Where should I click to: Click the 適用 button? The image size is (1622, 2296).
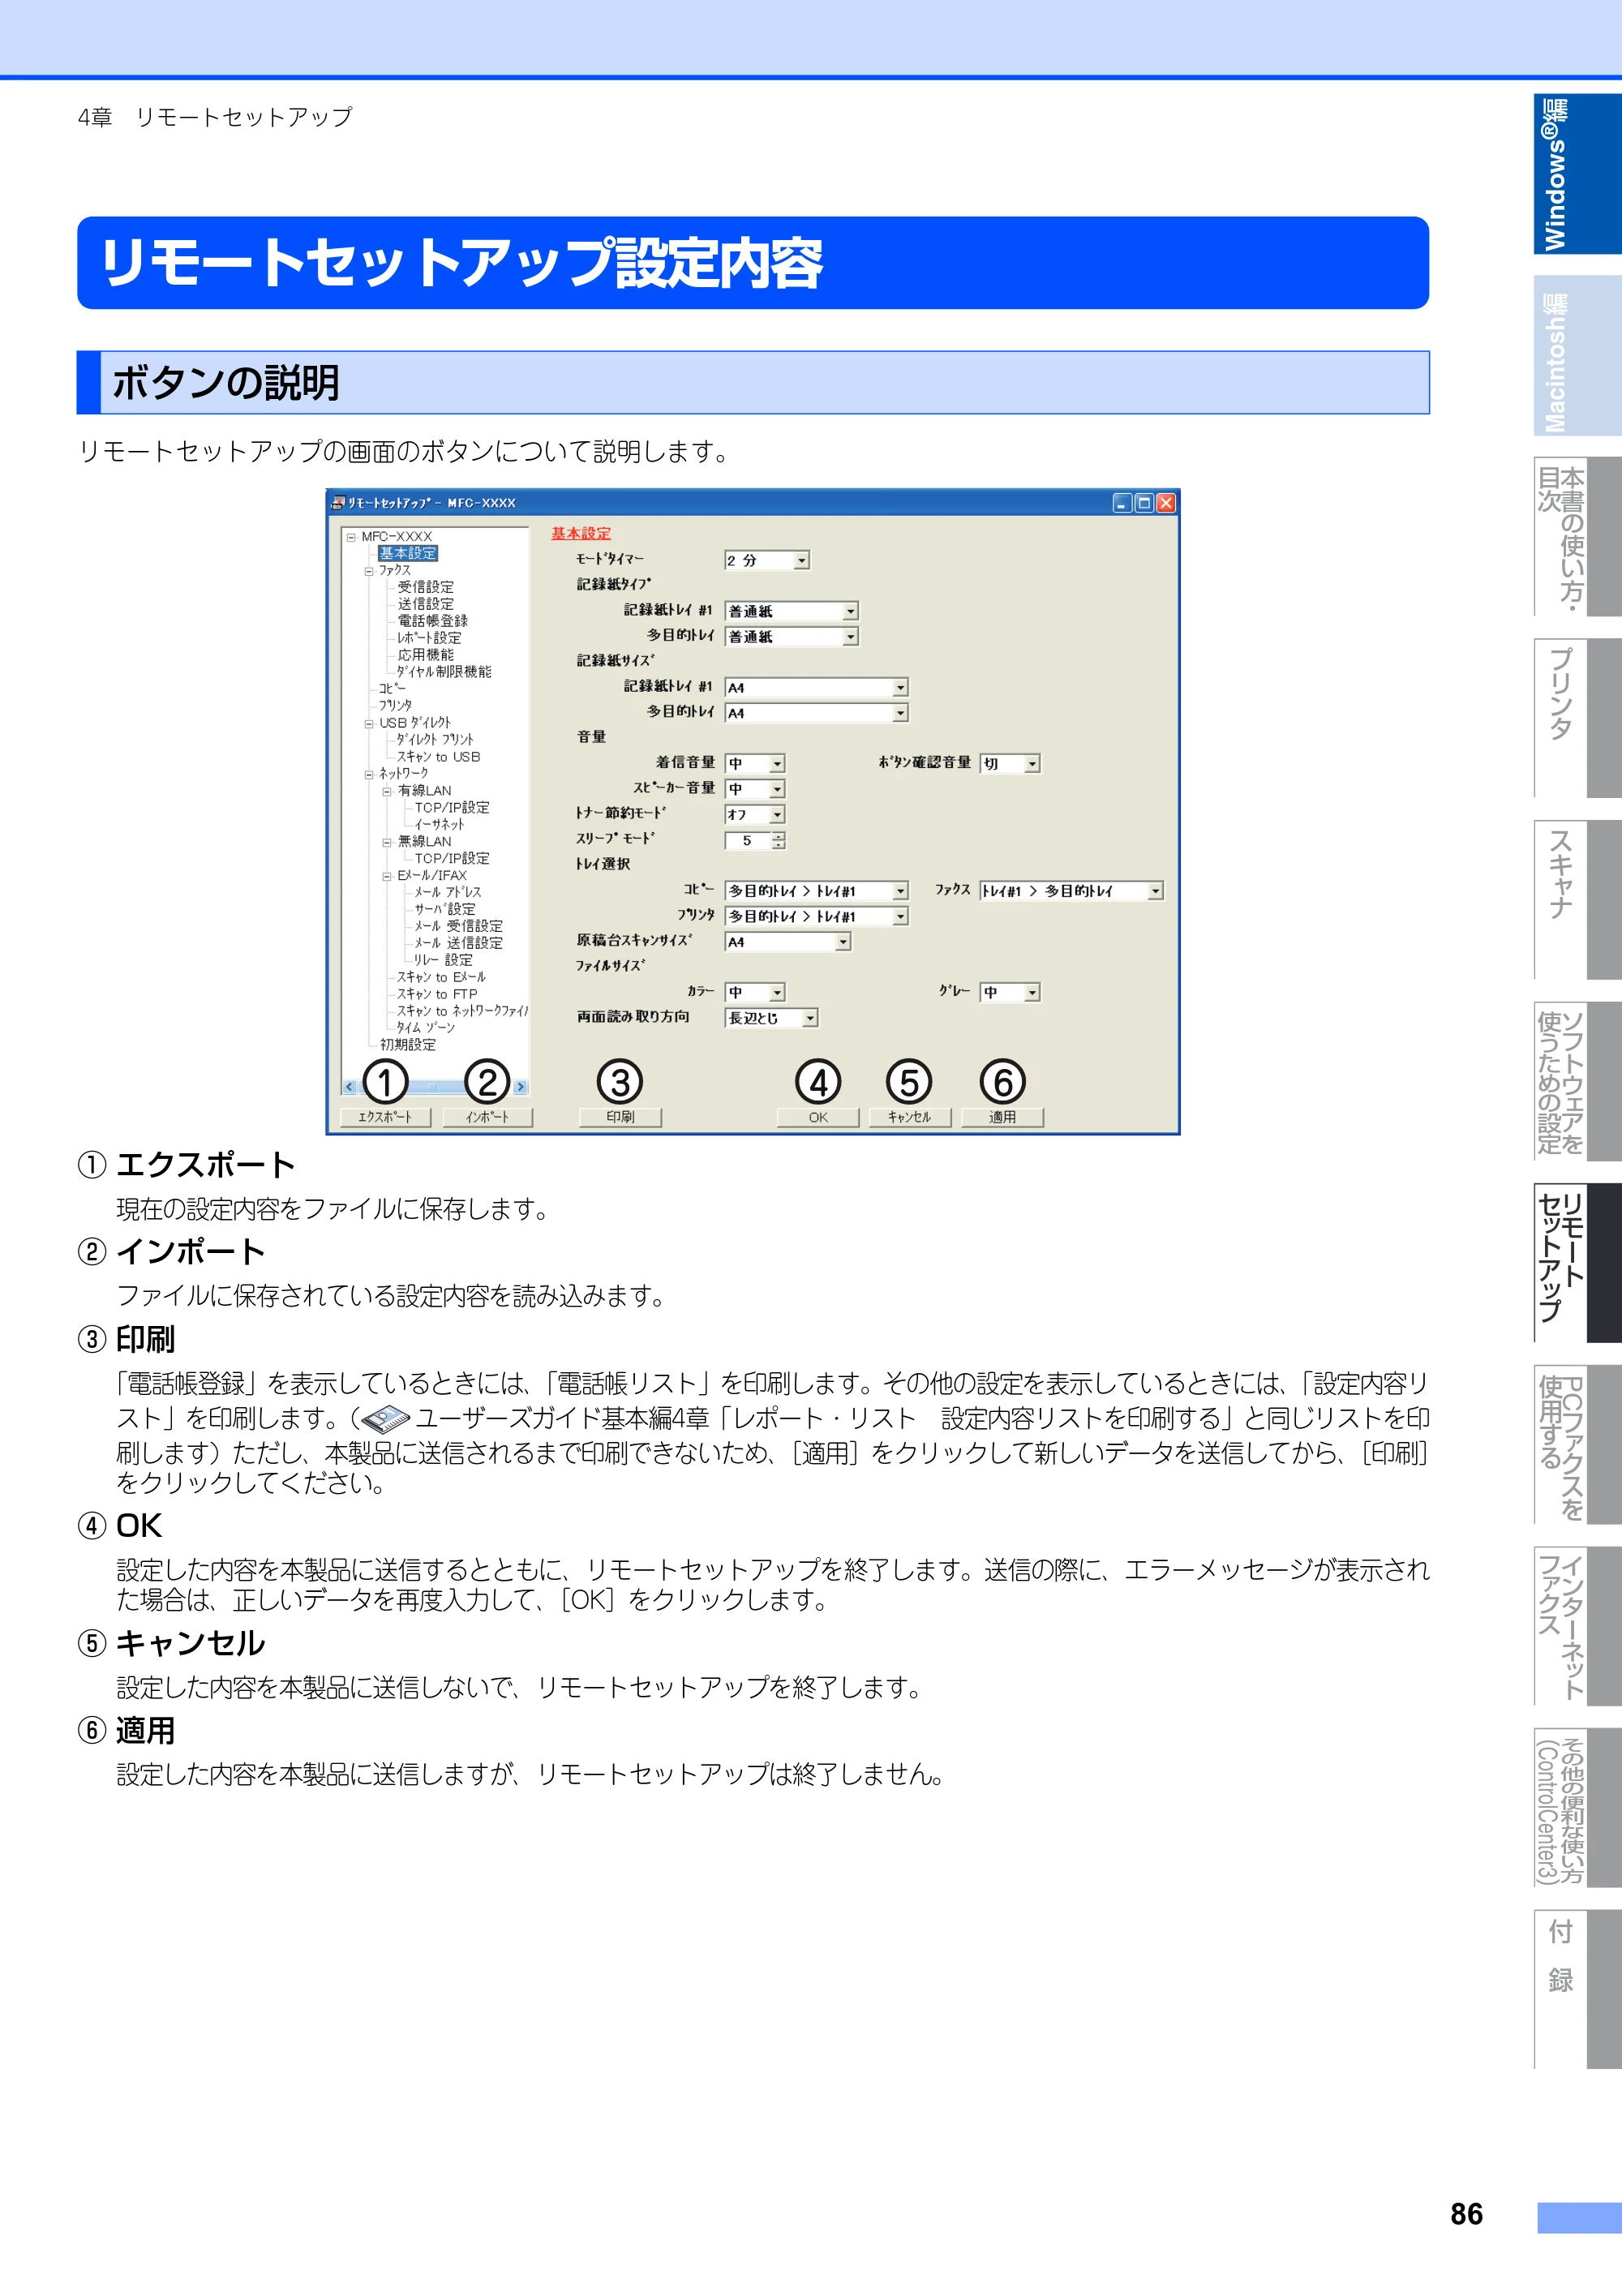click(1002, 1117)
